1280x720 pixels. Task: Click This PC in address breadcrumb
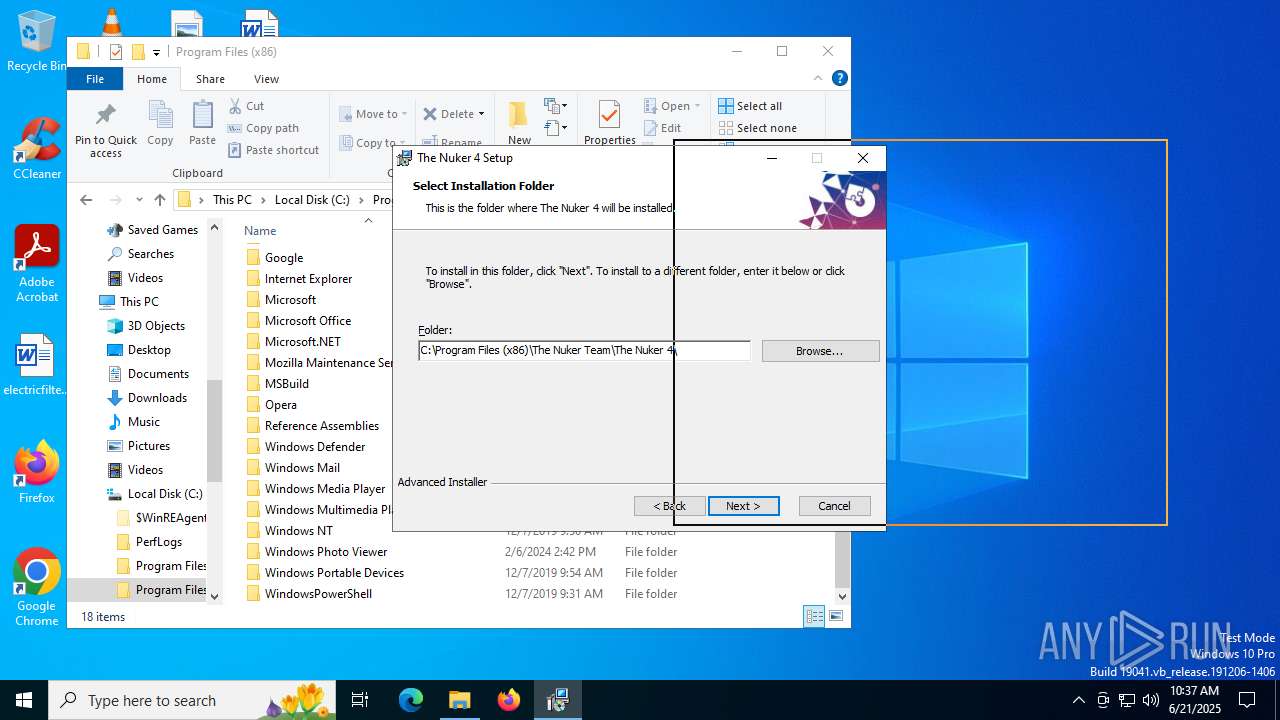(232, 200)
